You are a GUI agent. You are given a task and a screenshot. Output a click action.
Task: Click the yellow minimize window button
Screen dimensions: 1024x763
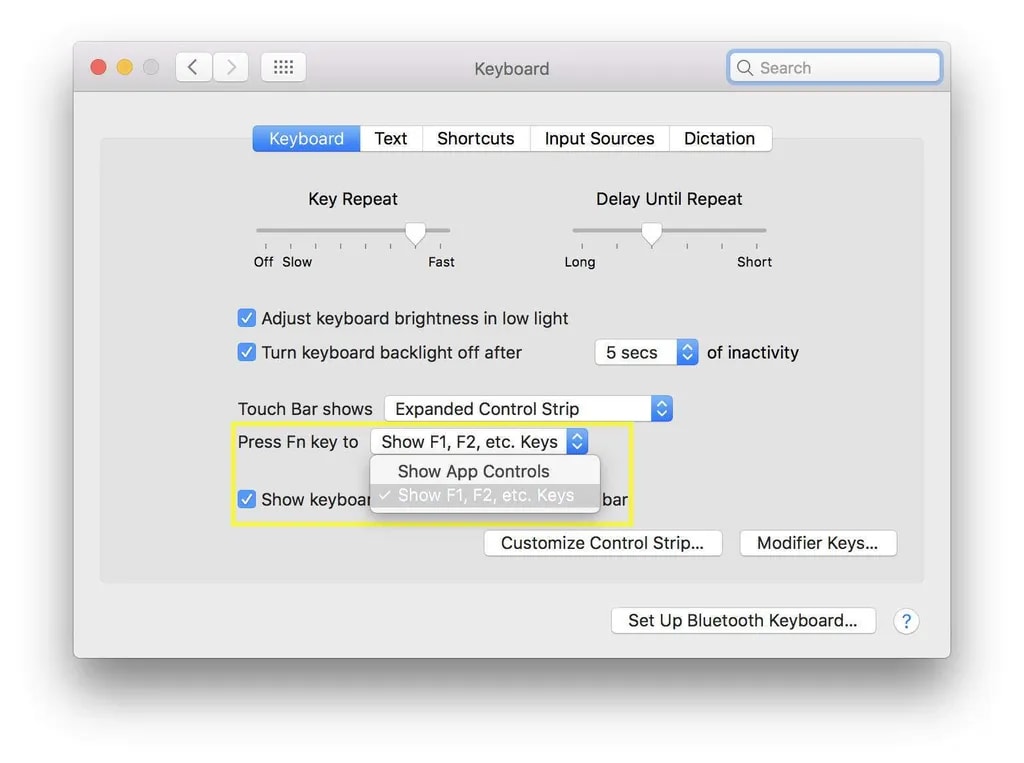[x=124, y=67]
